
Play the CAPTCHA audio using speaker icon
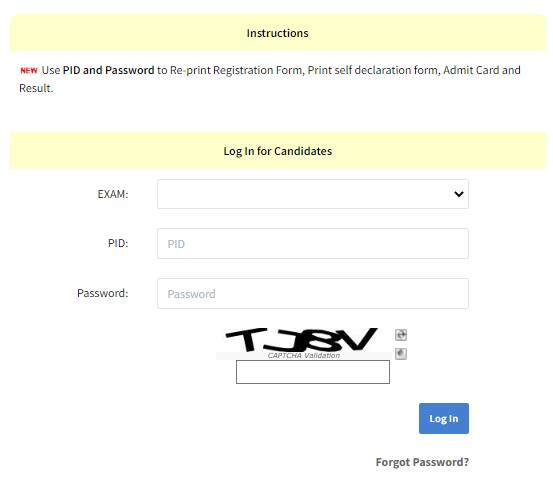[x=401, y=353]
